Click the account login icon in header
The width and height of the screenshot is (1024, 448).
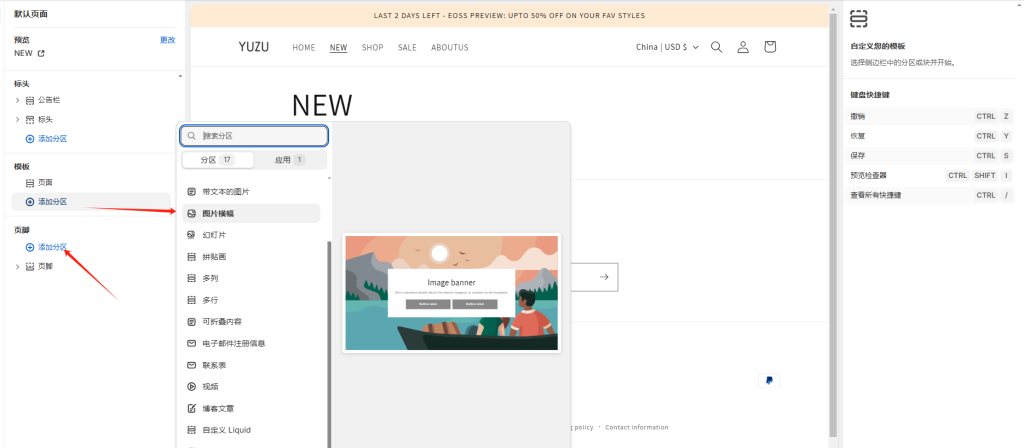click(743, 47)
